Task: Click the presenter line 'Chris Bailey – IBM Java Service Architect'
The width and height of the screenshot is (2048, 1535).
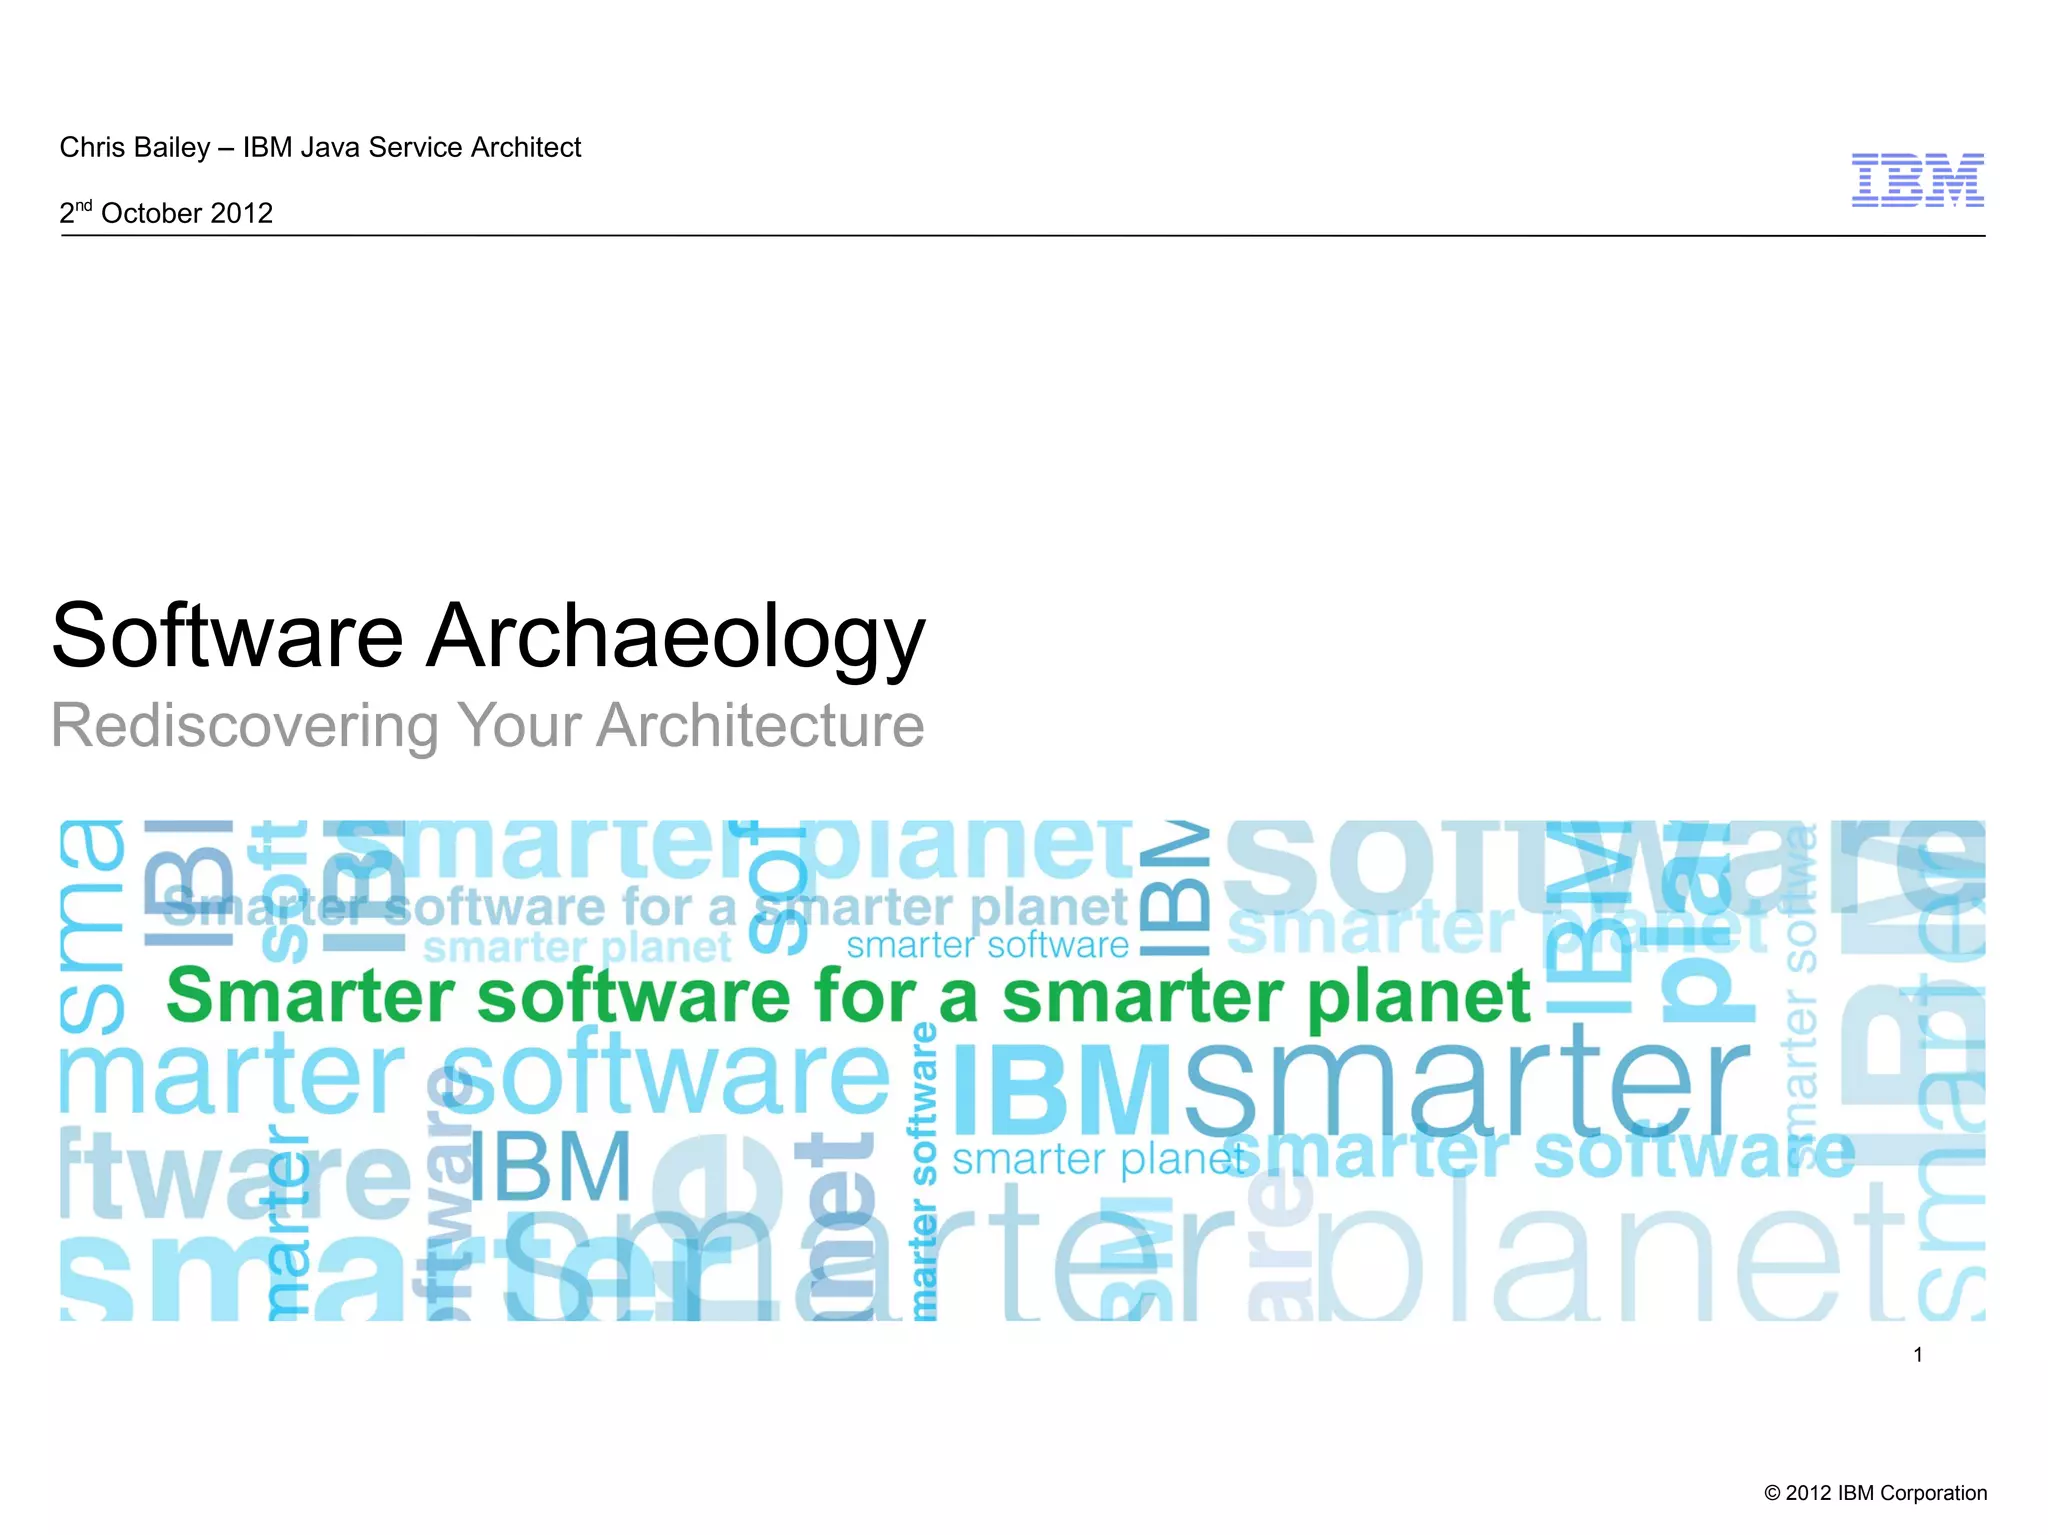Action: (320, 147)
